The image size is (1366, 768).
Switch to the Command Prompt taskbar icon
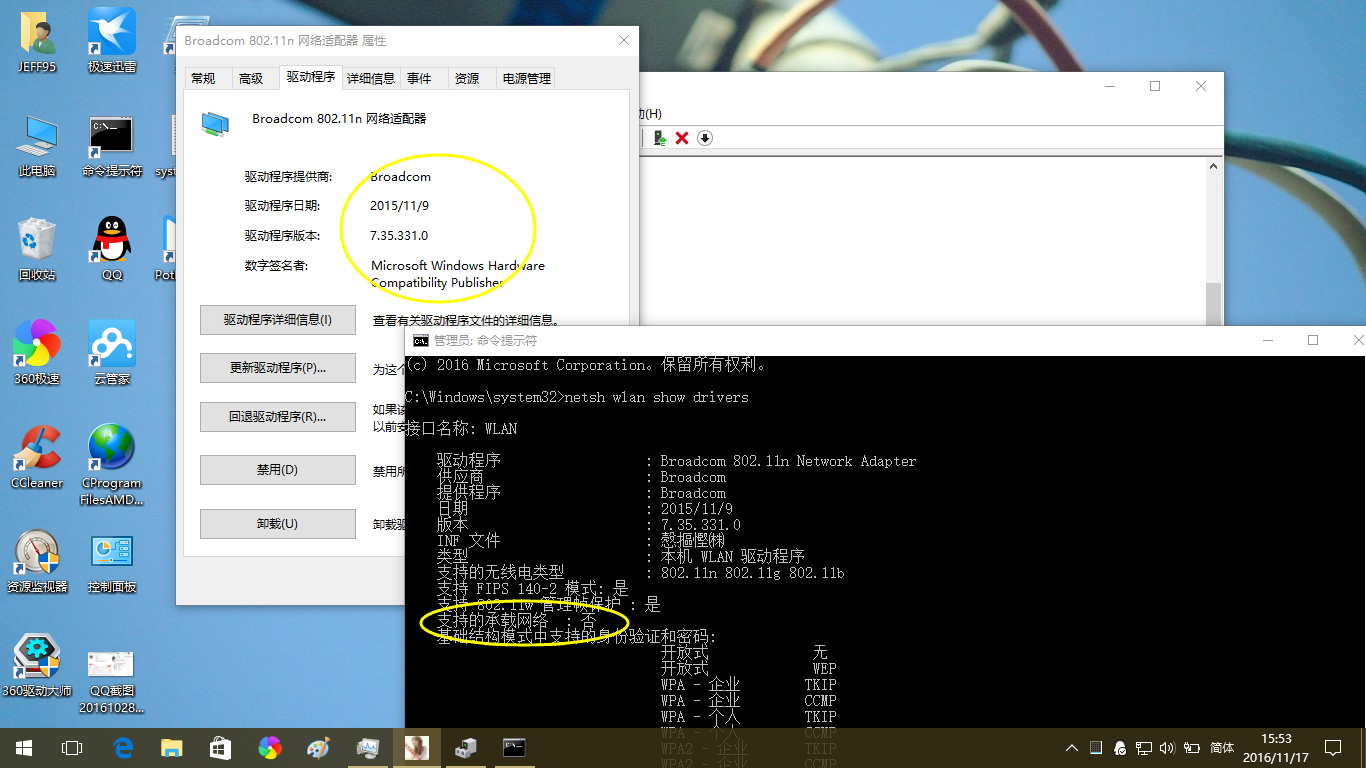point(514,747)
